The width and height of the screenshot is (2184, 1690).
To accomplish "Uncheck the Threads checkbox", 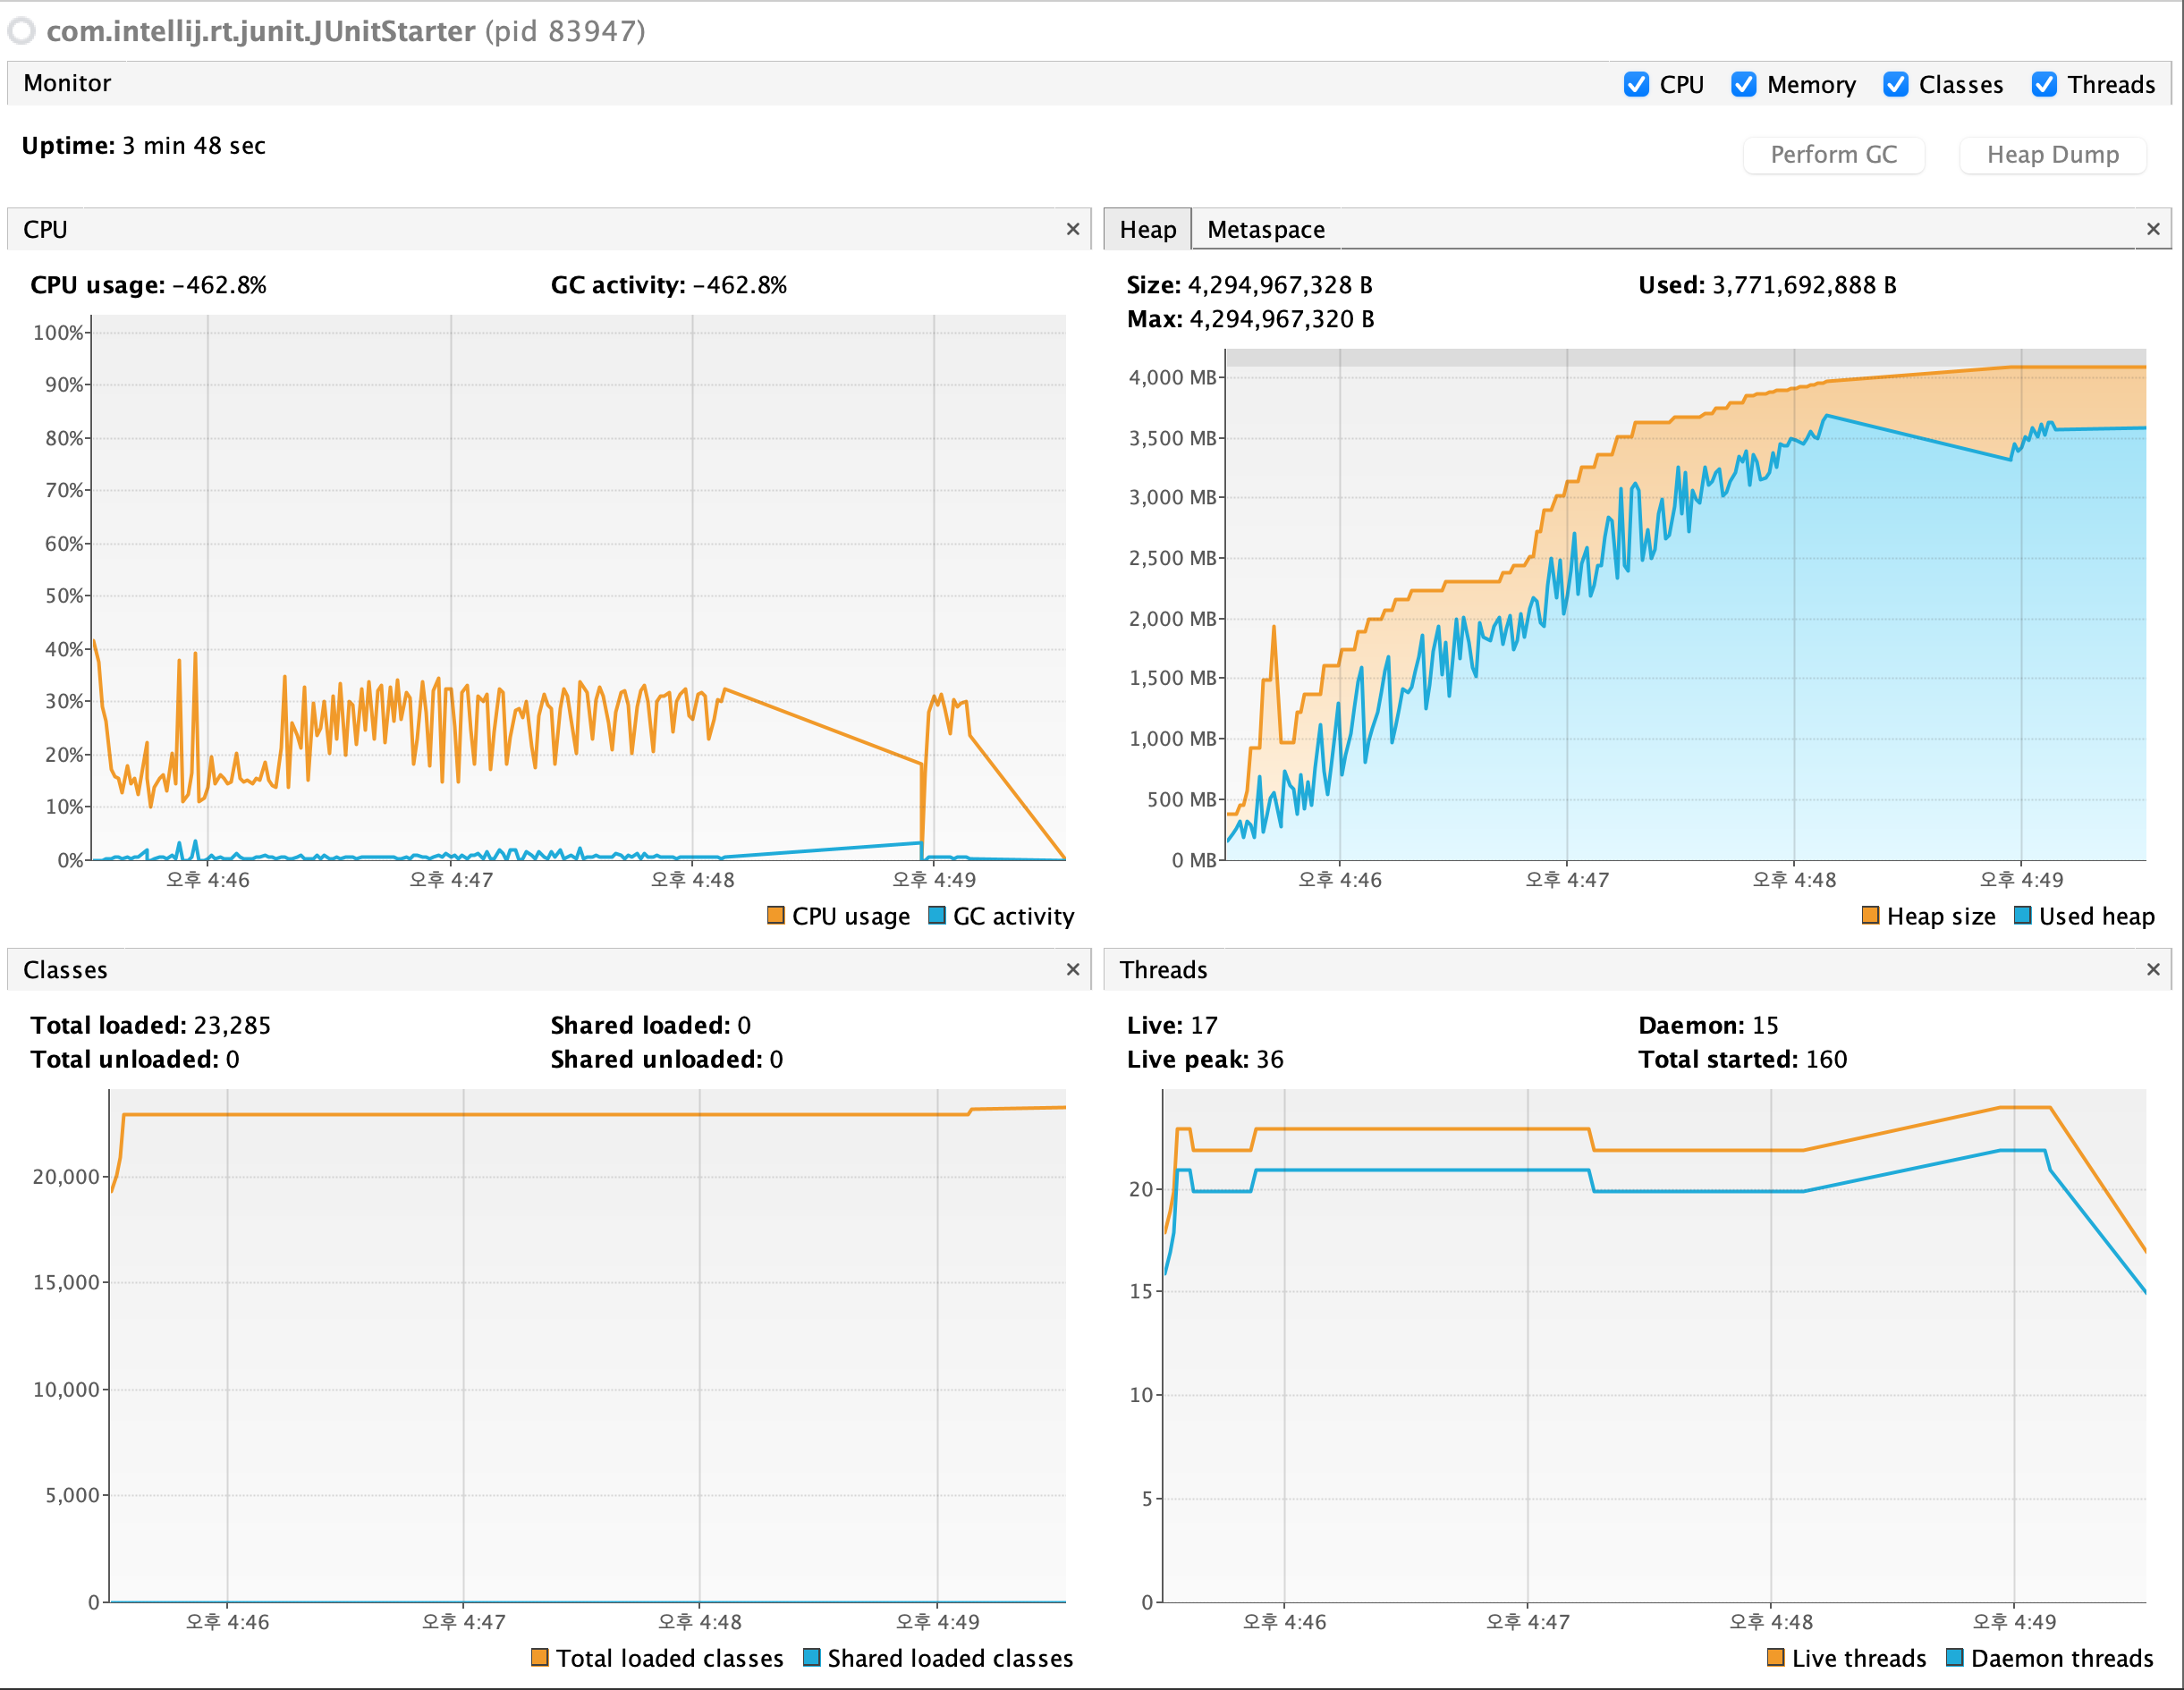I will click(2044, 84).
